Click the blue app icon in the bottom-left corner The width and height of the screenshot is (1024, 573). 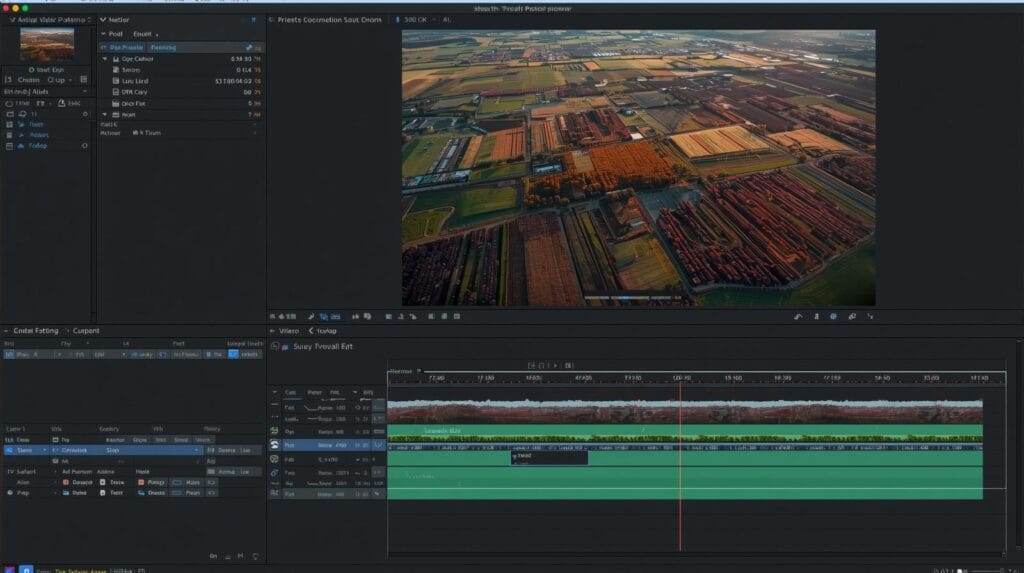26,568
